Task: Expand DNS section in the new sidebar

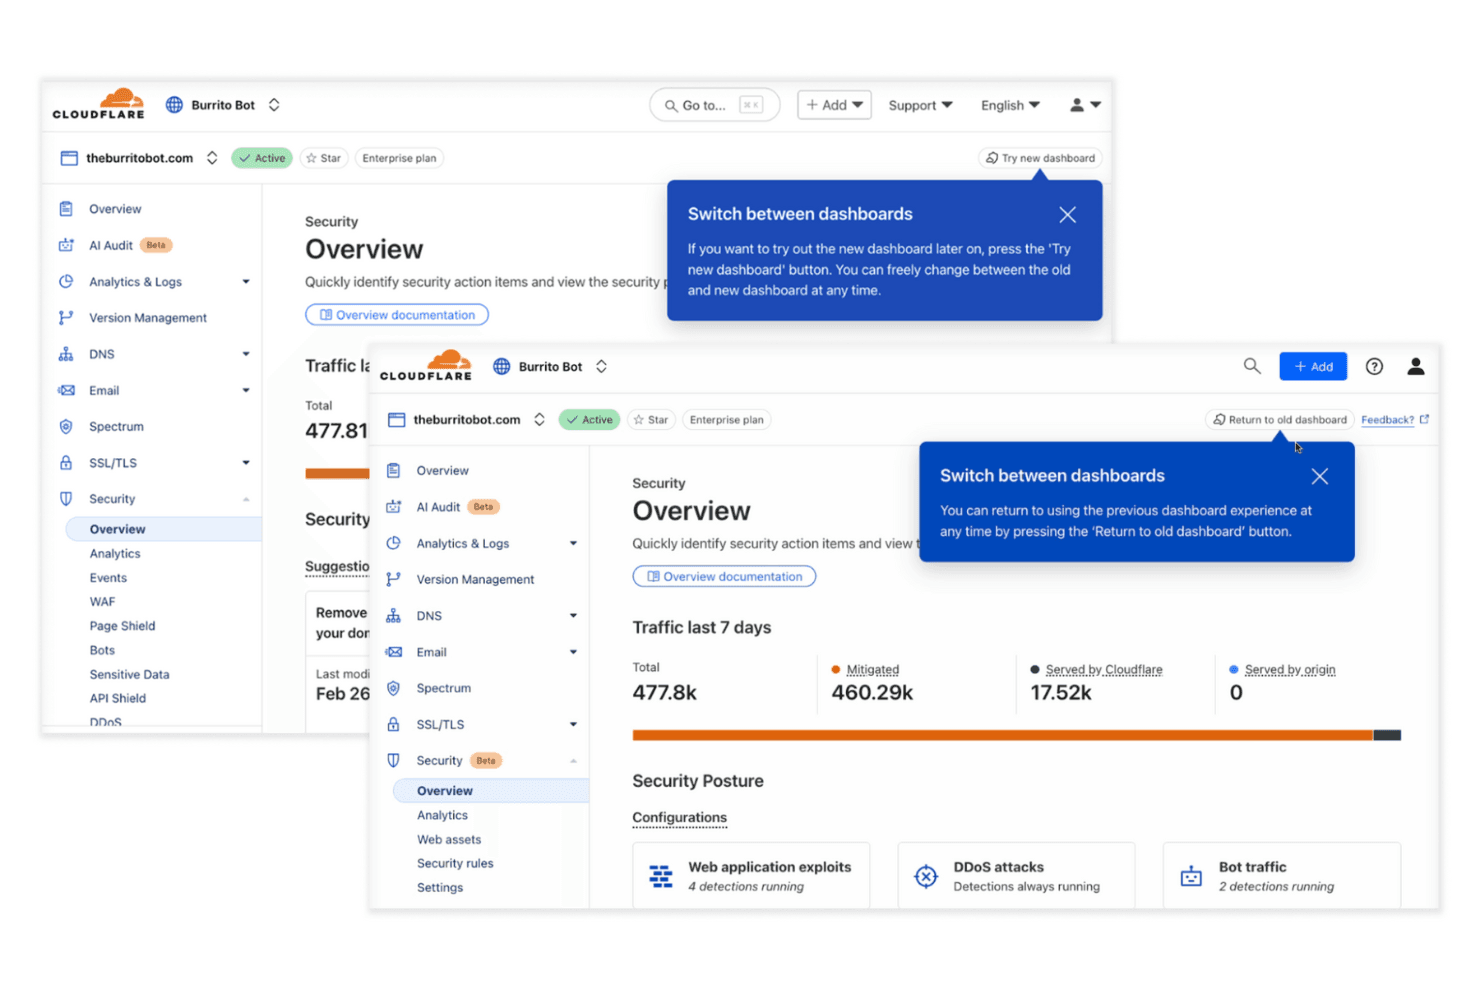Action: pyautogui.click(x=573, y=616)
